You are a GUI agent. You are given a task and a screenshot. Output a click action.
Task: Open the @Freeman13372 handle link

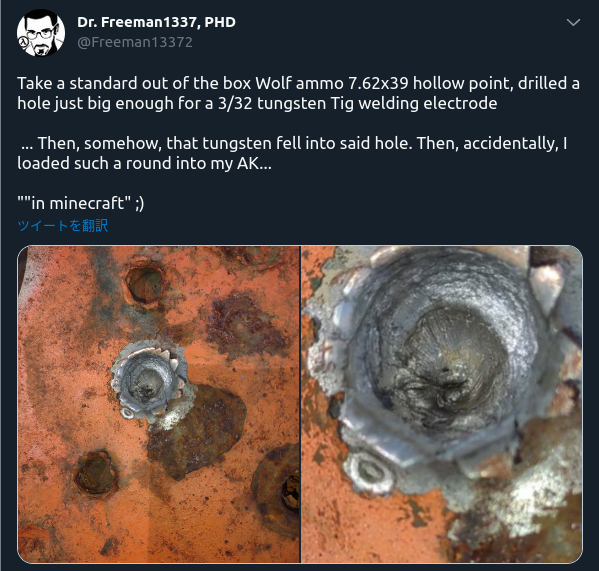(135, 42)
